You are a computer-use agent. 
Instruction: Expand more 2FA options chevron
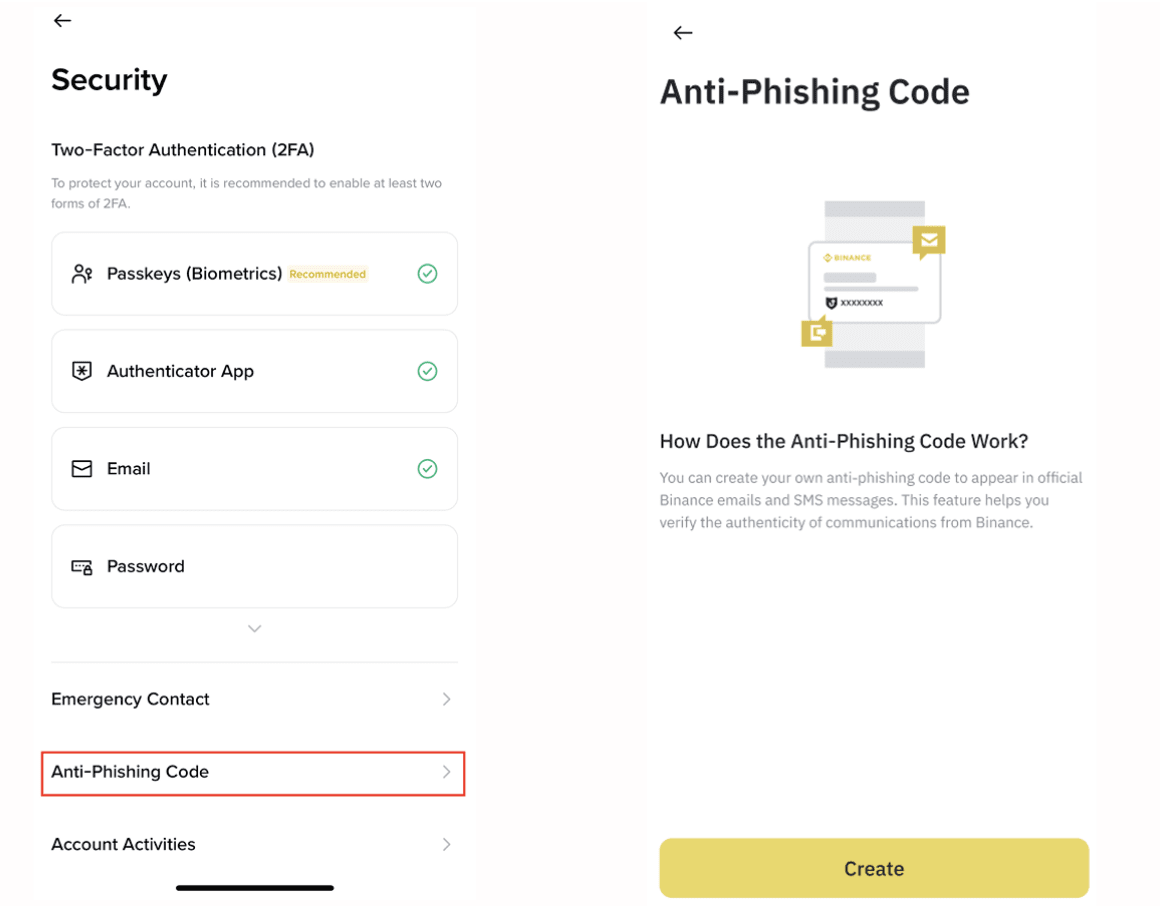pos(254,629)
